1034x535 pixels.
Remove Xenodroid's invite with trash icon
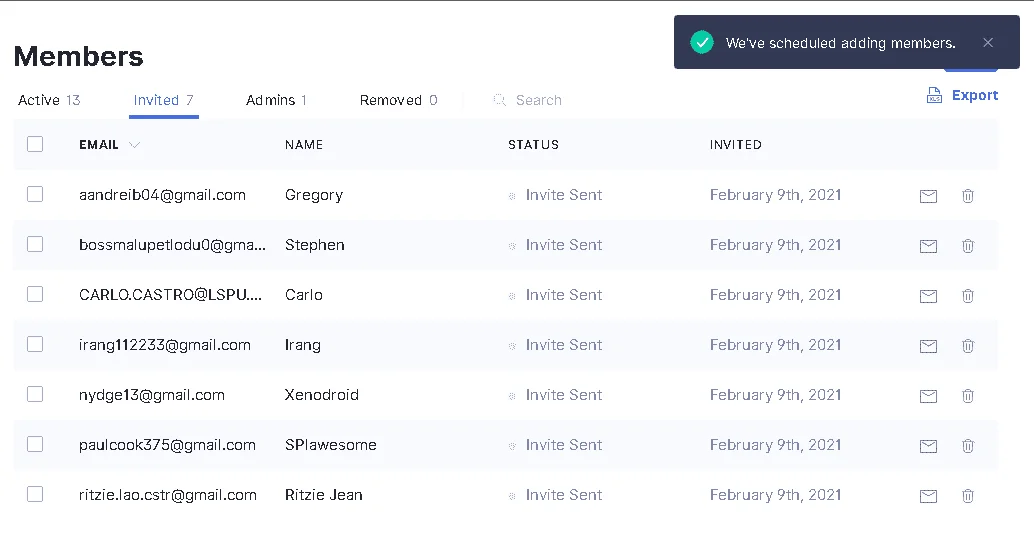click(967, 396)
